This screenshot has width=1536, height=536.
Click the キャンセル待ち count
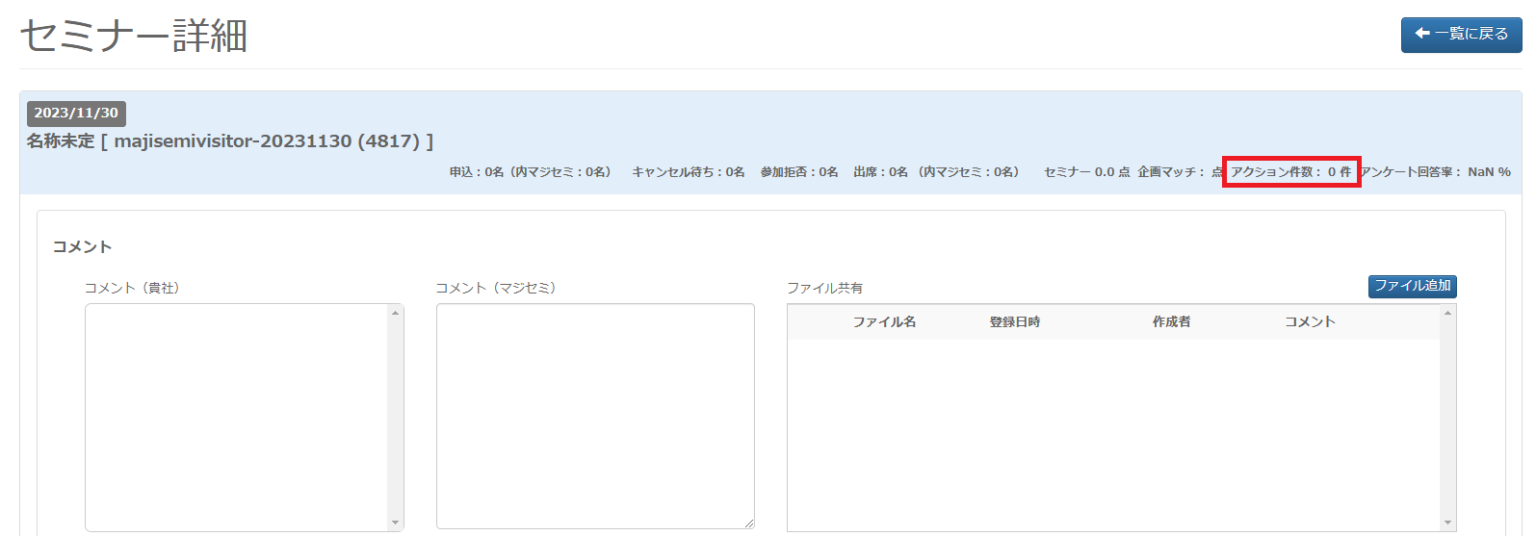tap(688, 172)
